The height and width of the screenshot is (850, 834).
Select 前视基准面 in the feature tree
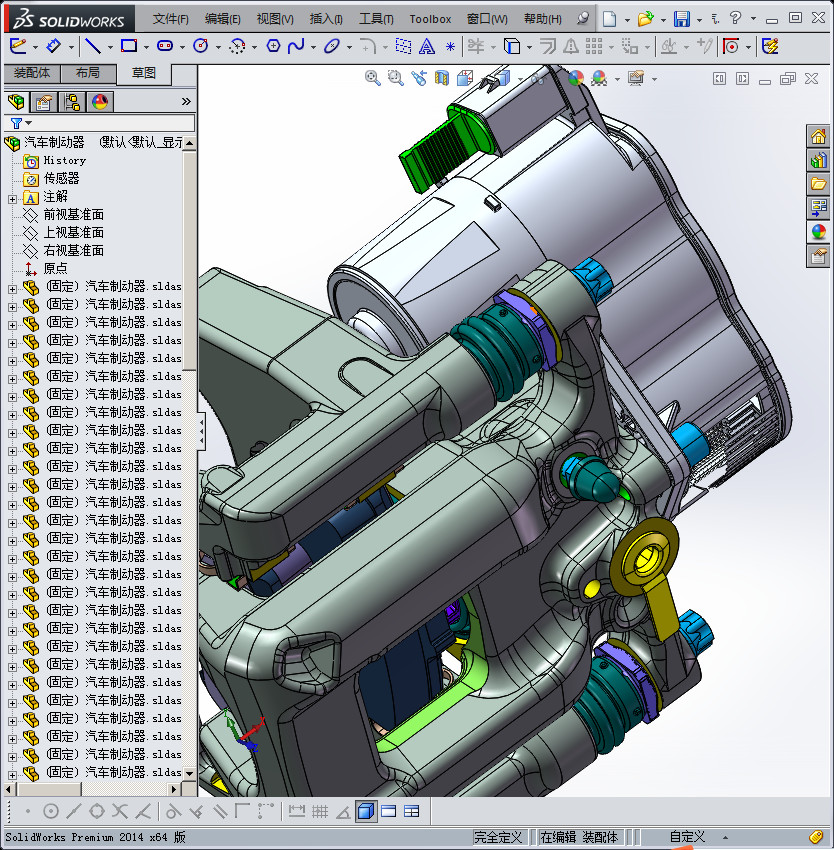(73, 215)
